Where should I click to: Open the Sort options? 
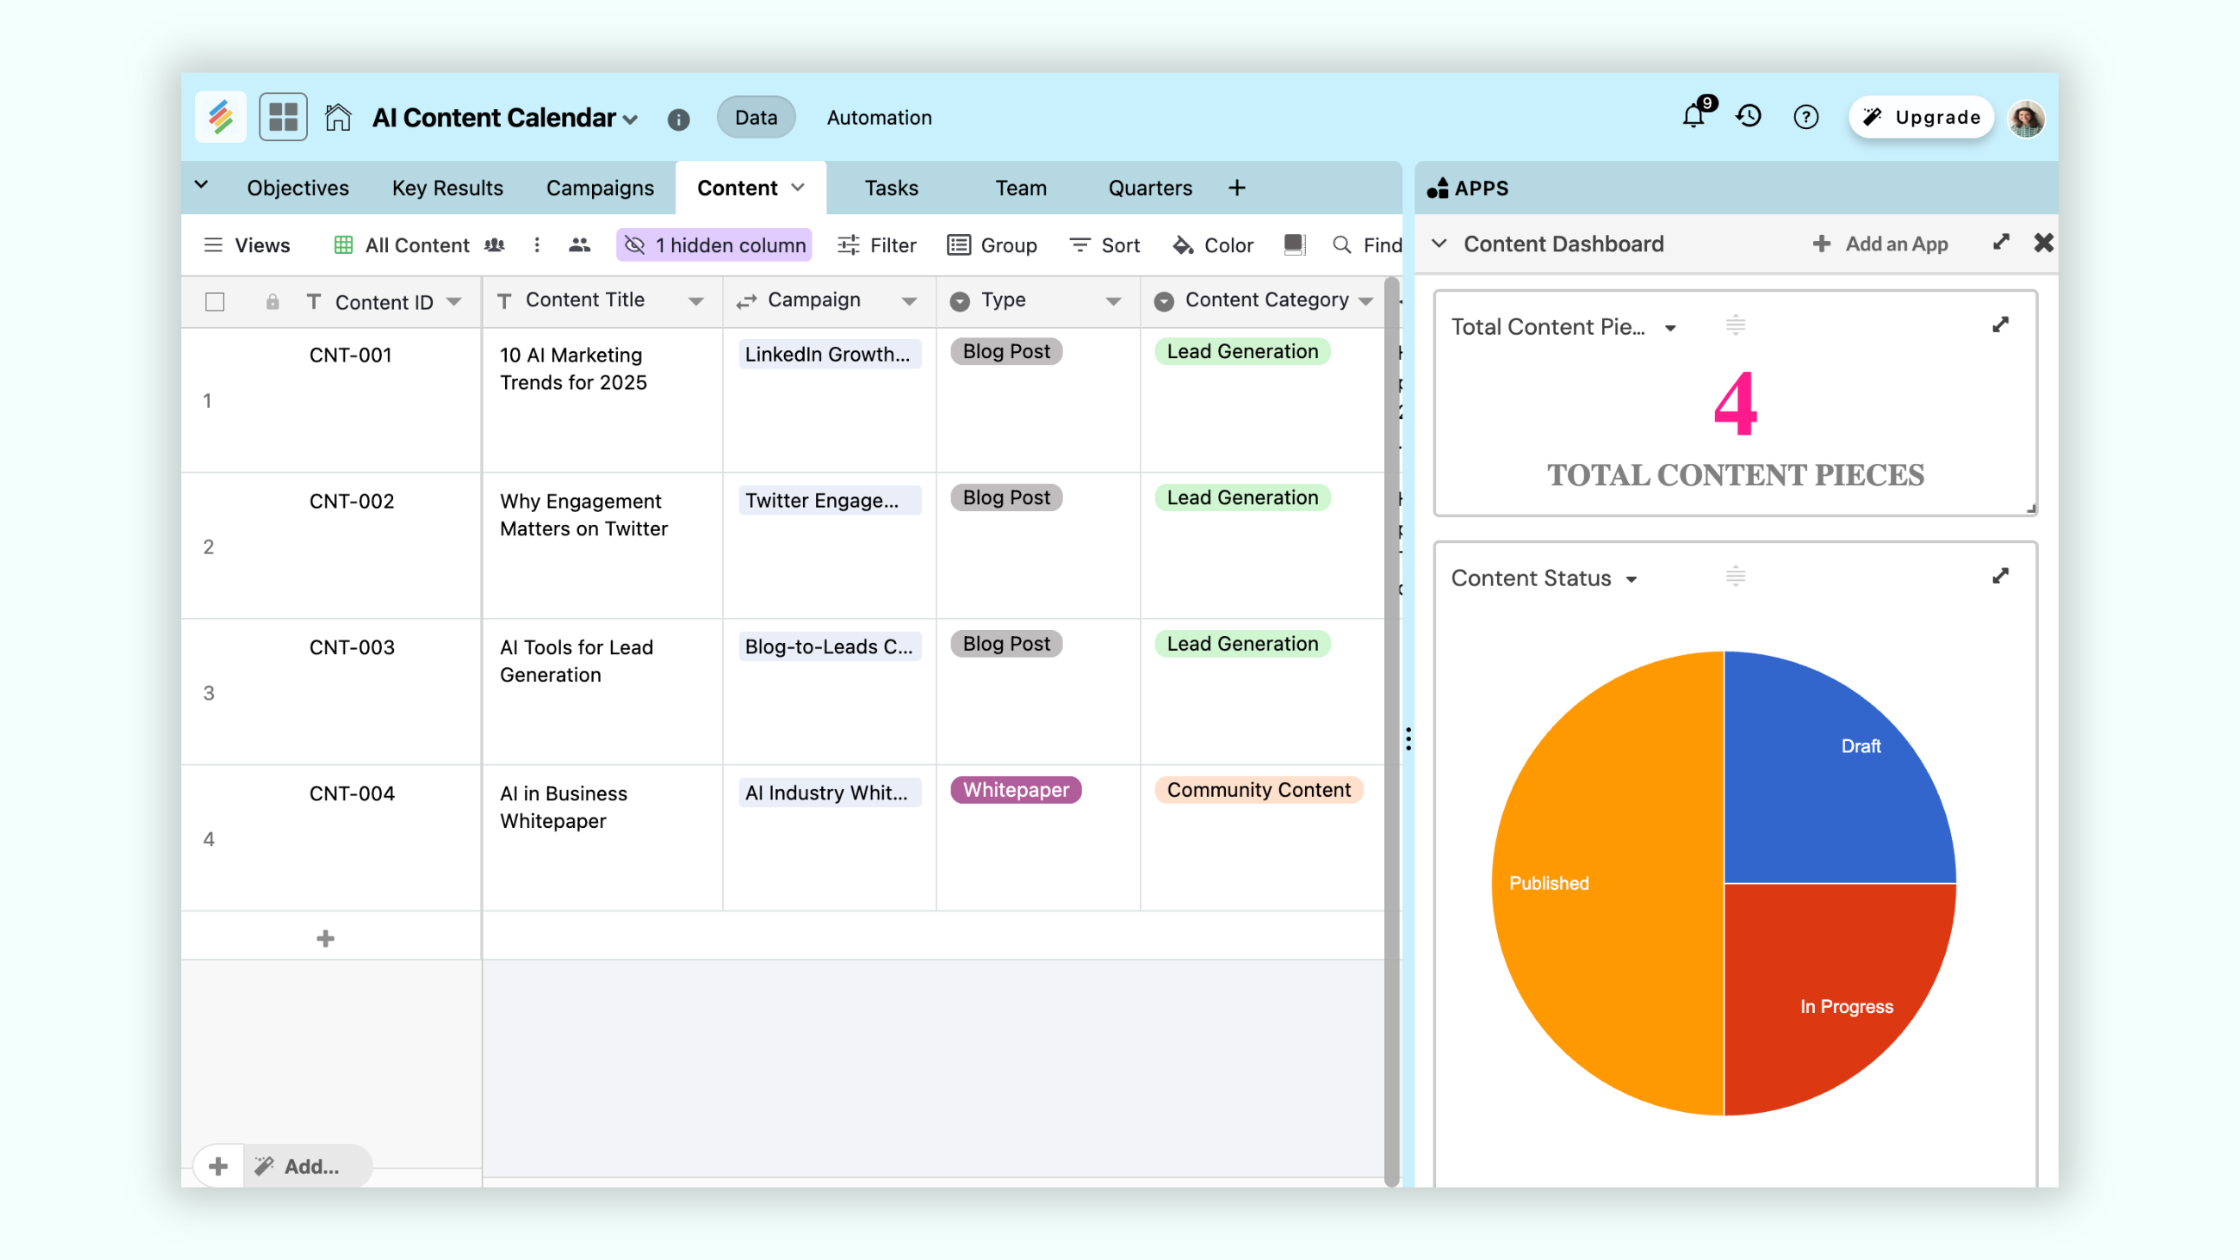coord(1104,245)
